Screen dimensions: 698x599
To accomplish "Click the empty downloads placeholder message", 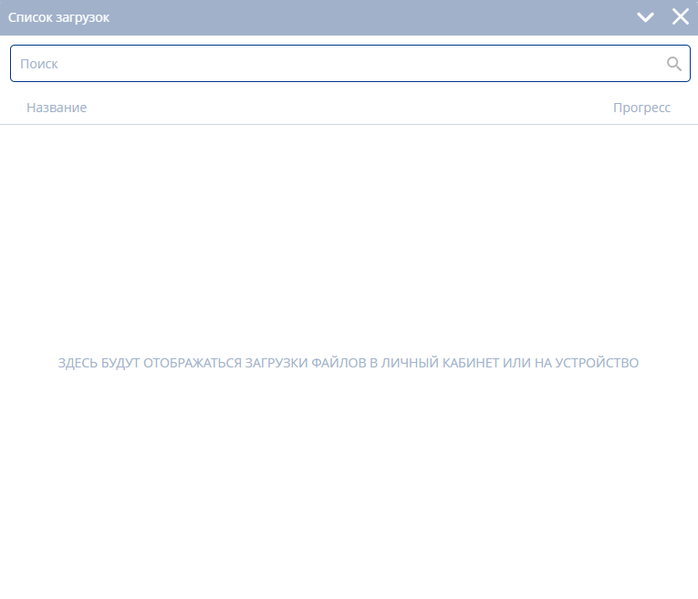I will pyautogui.click(x=348, y=363).
